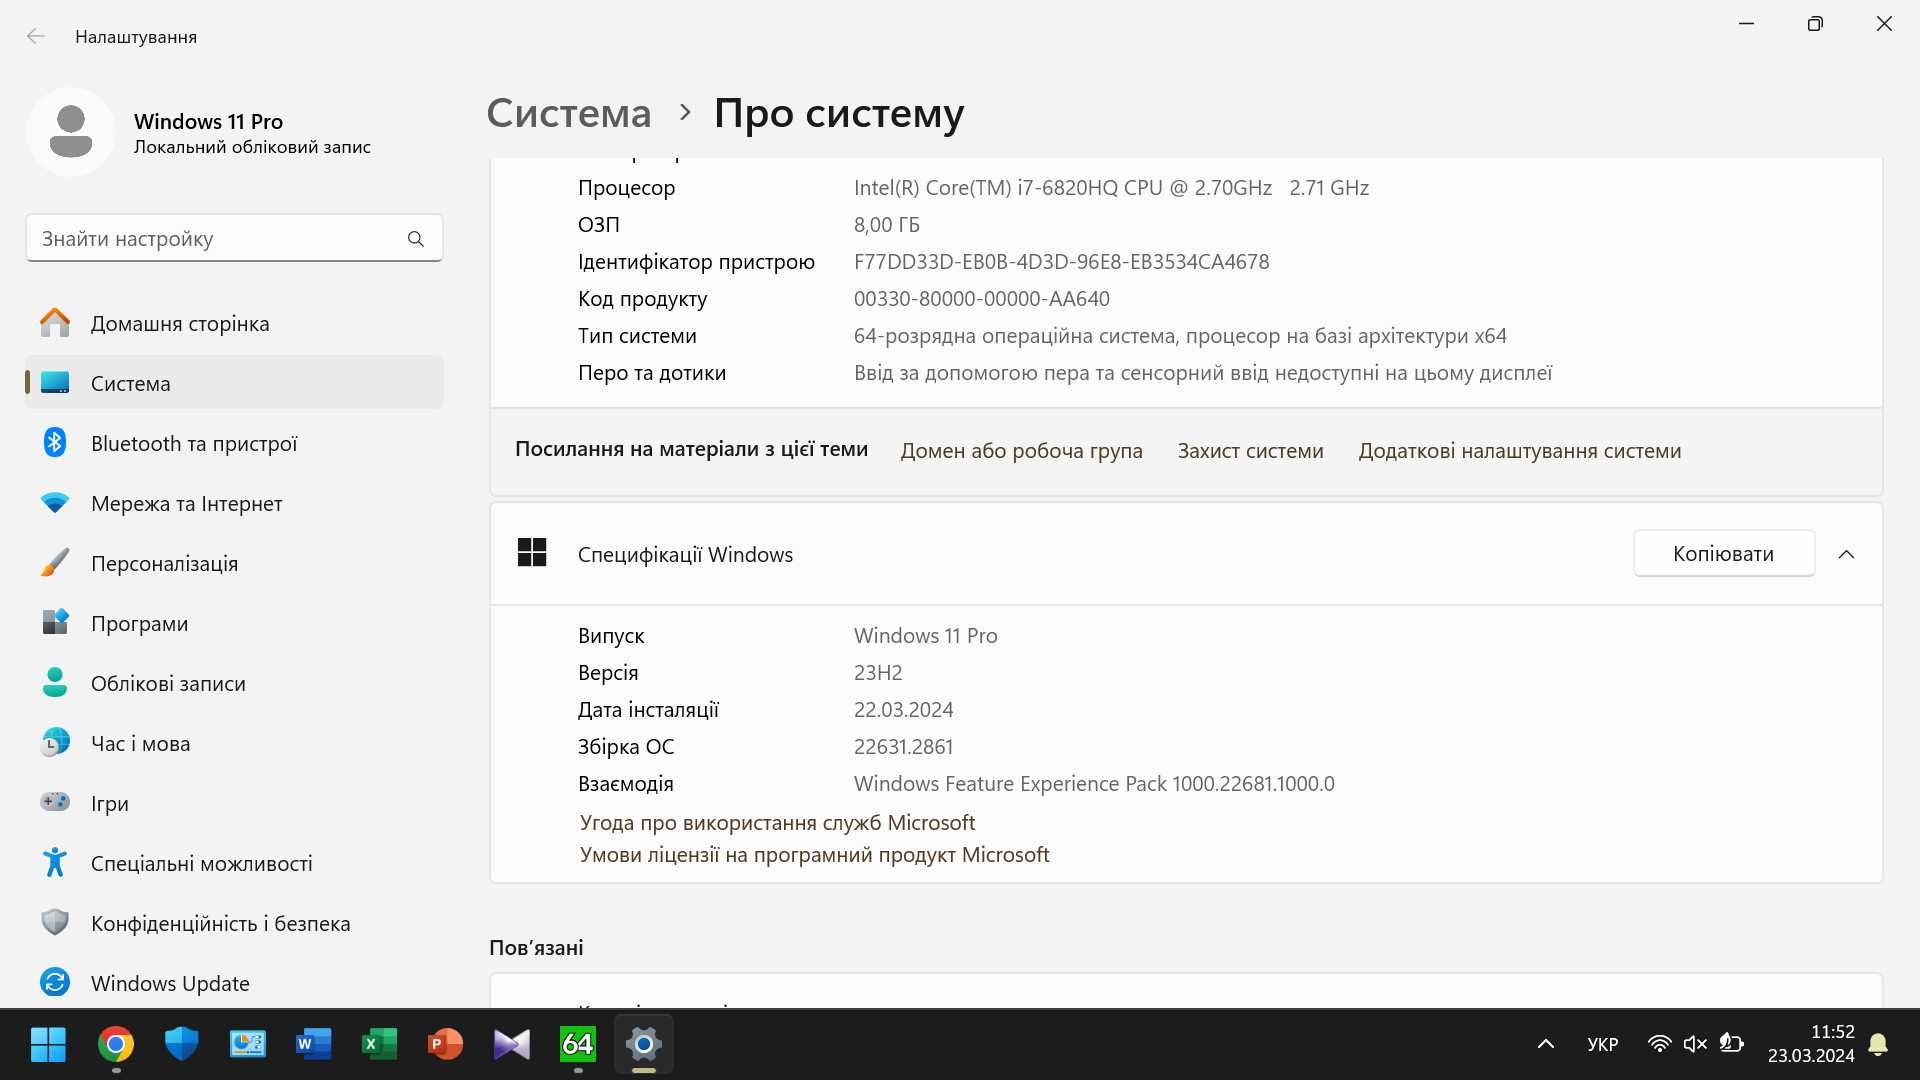Open Visual Studio from the taskbar
This screenshot has width=1920, height=1080.
511,1044
